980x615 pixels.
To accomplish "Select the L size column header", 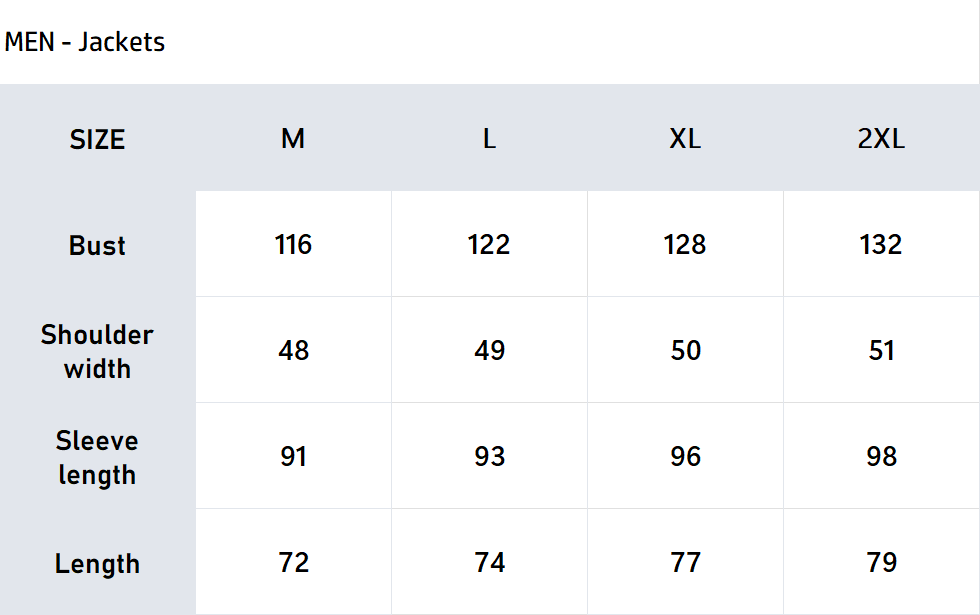I will point(489,139).
